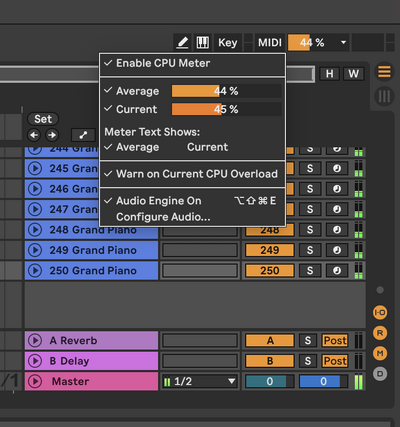
Task: Unfold the A Reverb return track
Action: tap(35, 341)
